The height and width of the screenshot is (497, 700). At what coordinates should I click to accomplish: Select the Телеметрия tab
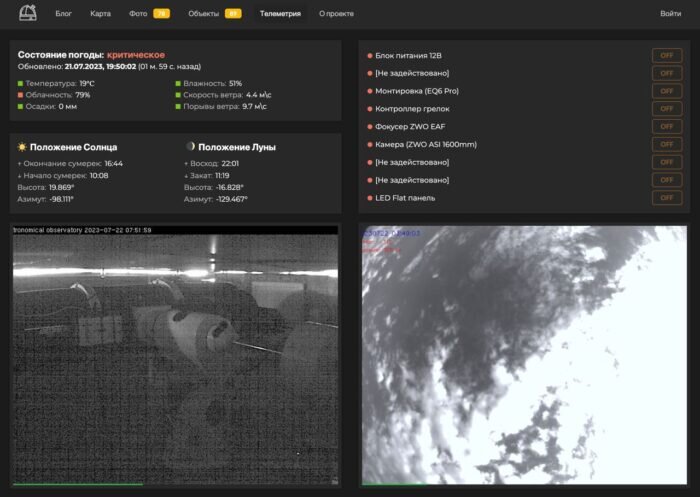(x=280, y=13)
